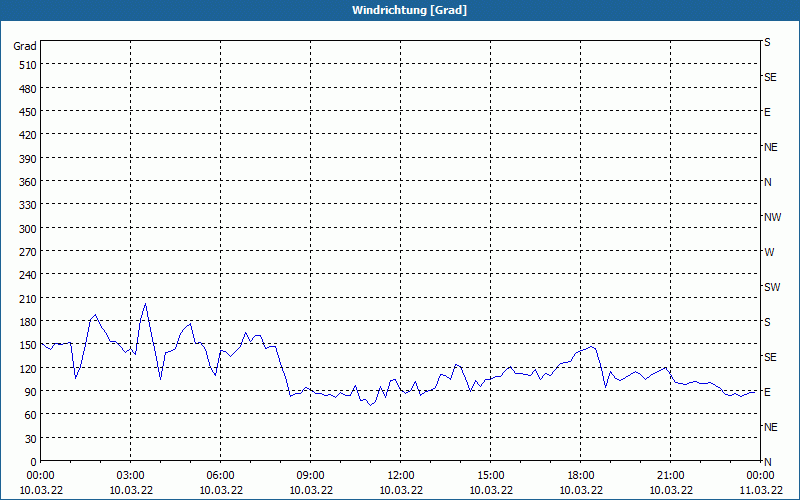
Task: Click the 18:00 time axis marker
Action: pos(581,475)
